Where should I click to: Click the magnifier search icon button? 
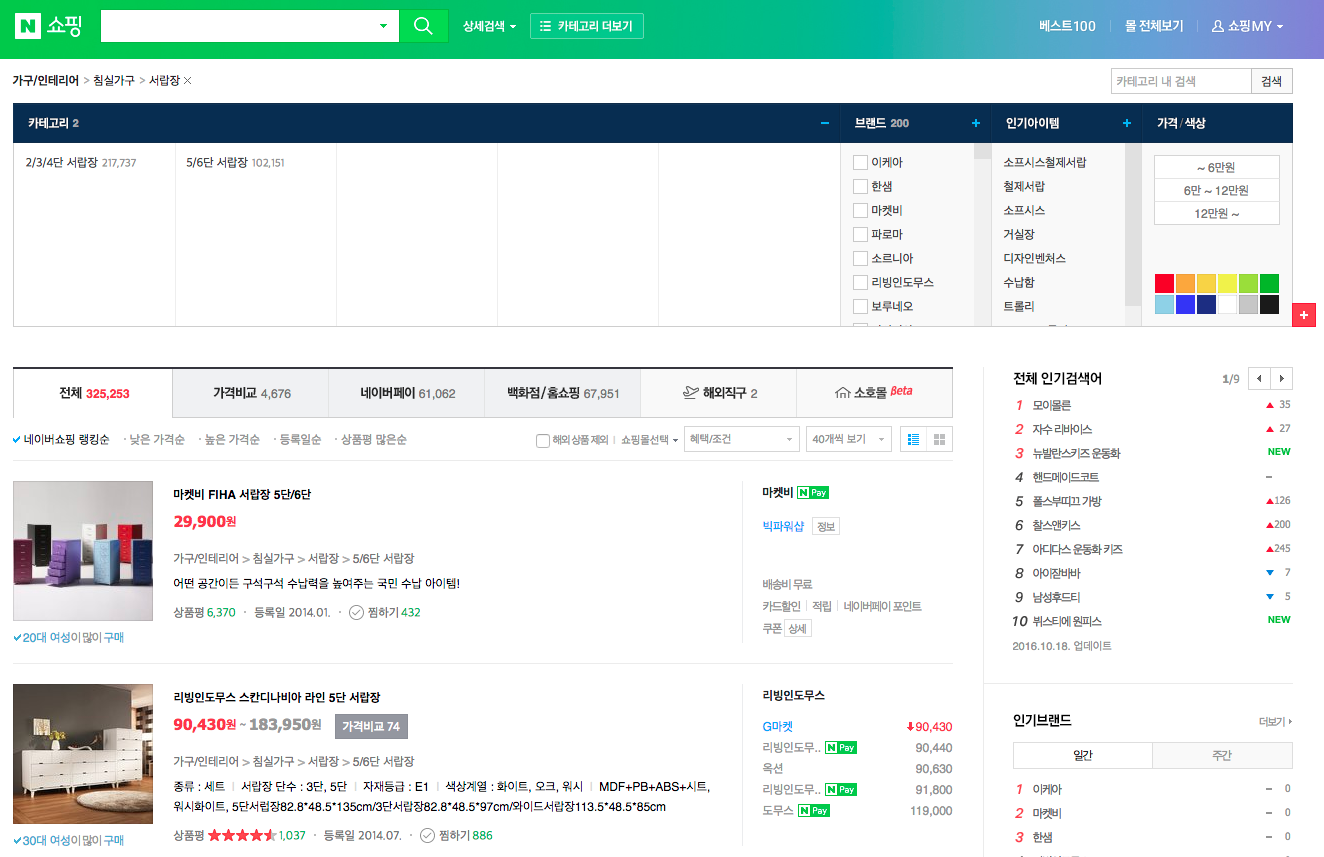[x=423, y=26]
